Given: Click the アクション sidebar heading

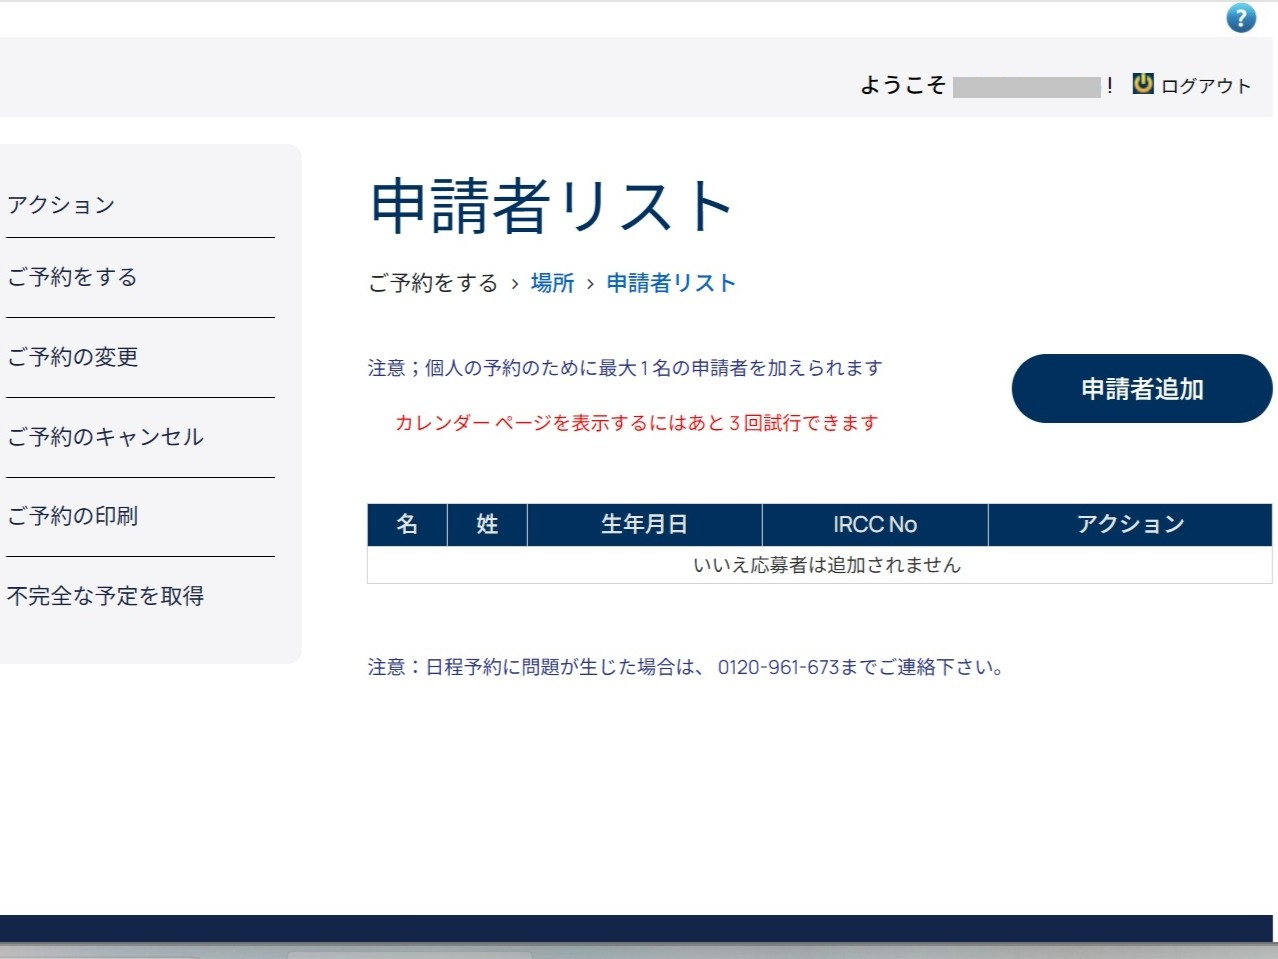Looking at the screenshot, I should (x=61, y=205).
